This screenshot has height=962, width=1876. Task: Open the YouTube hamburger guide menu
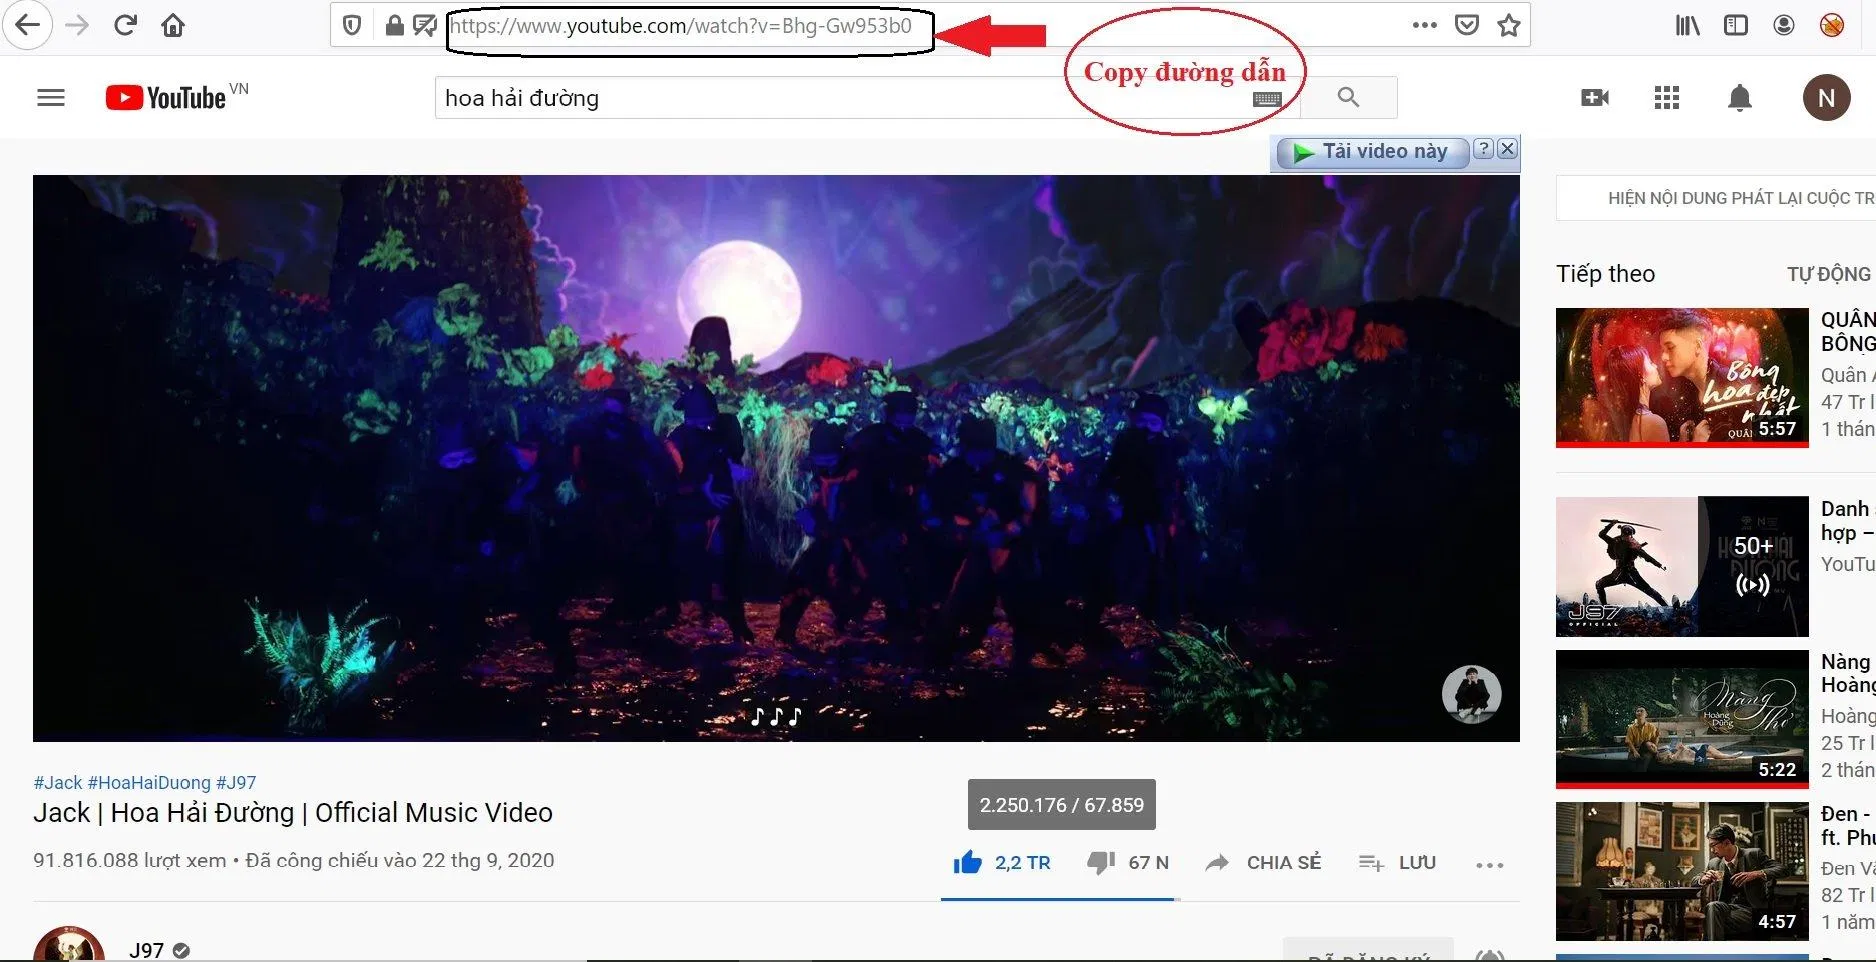[51, 98]
